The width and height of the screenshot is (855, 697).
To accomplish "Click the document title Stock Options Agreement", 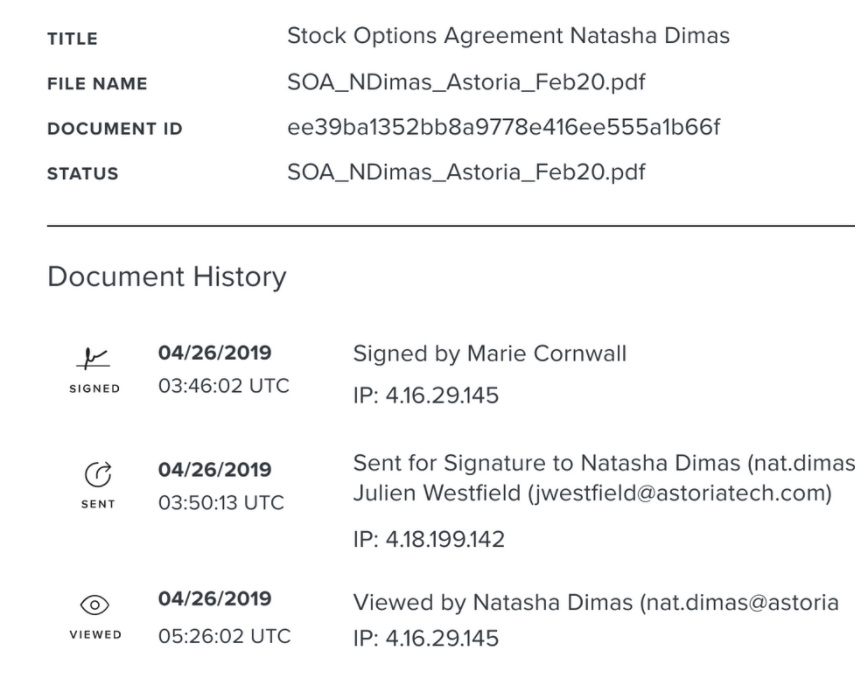I will (x=508, y=36).
